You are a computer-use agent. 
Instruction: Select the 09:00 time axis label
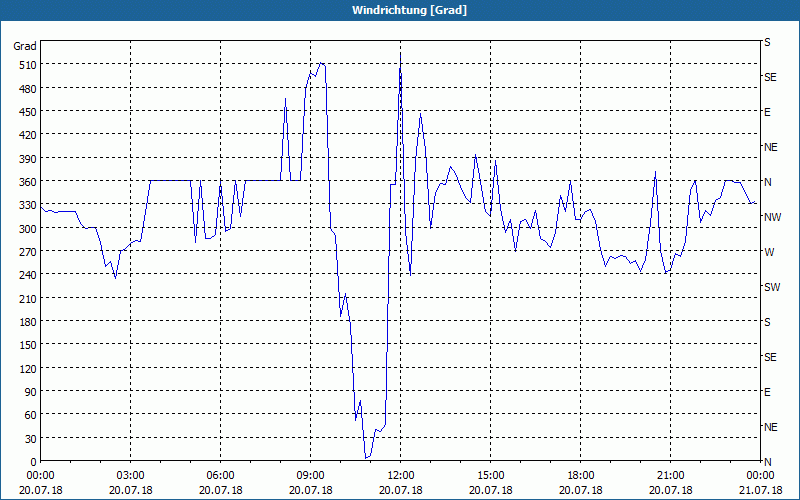tap(311, 476)
